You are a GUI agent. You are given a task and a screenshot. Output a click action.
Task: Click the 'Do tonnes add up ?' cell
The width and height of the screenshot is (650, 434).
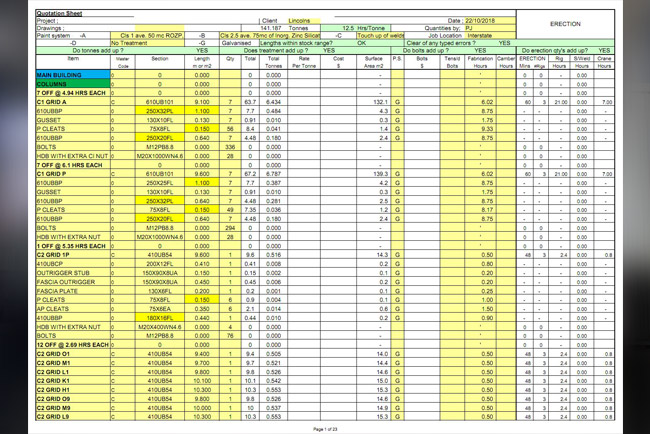[98, 51]
